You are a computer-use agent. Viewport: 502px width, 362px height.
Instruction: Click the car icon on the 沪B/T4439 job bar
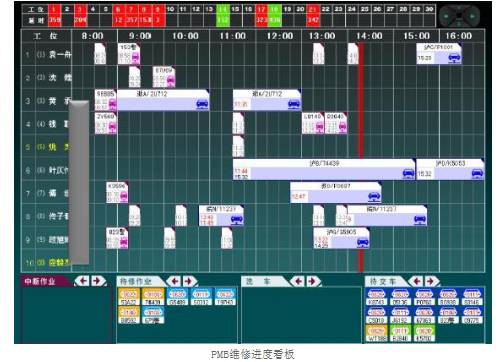point(408,173)
